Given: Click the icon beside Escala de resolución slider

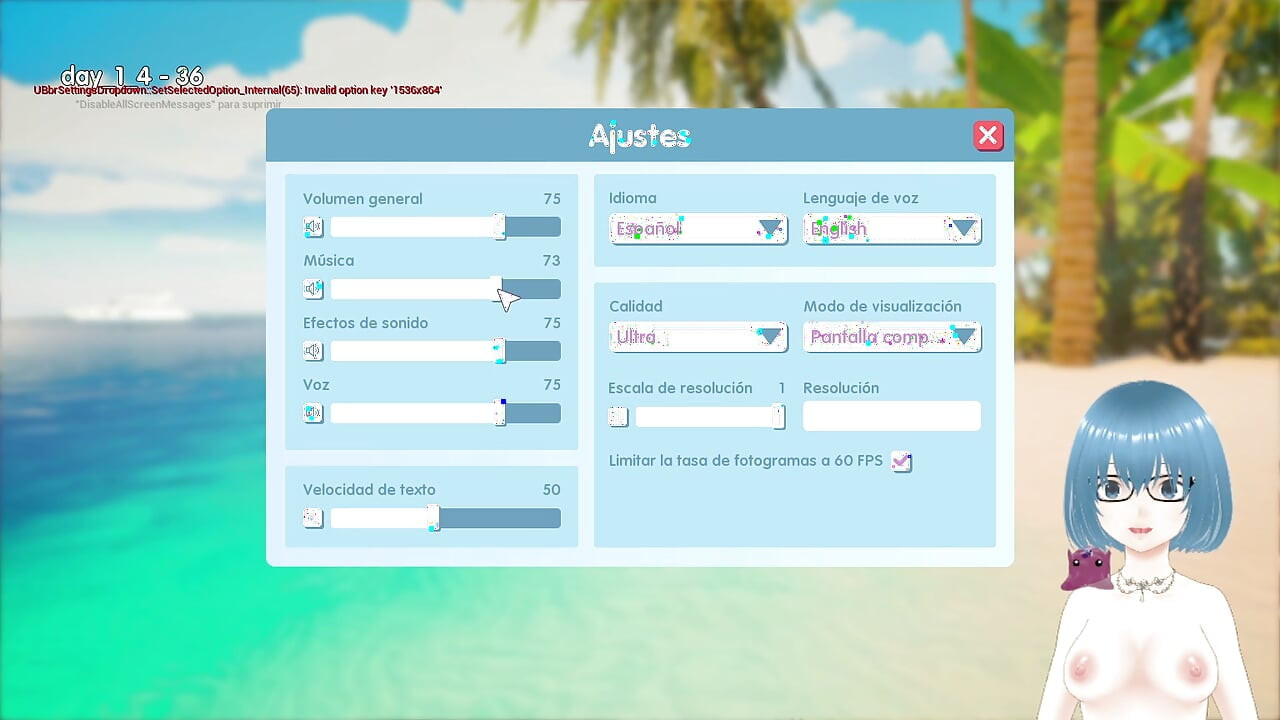Looking at the screenshot, I should tap(618, 416).
